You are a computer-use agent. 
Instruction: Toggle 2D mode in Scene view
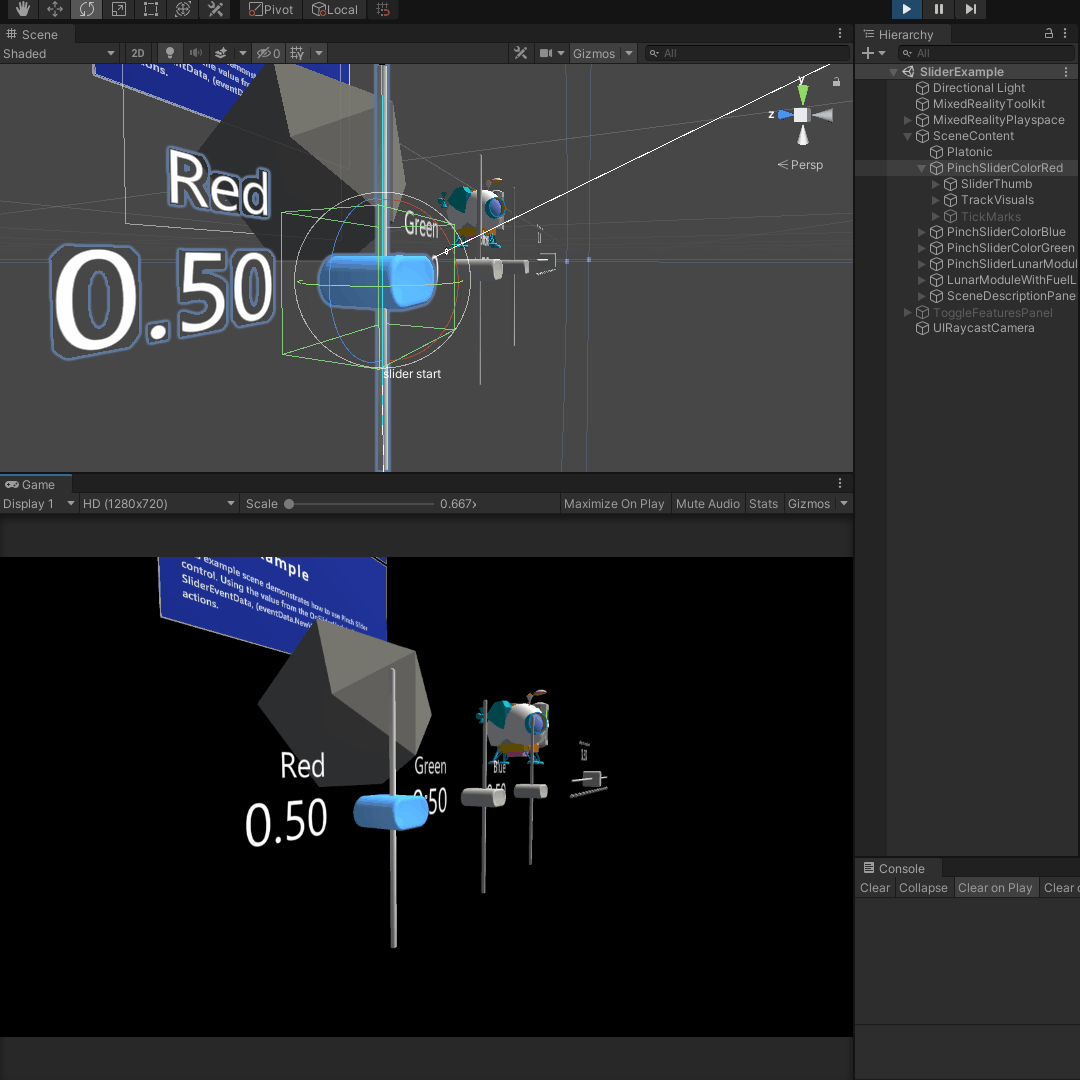138,53
